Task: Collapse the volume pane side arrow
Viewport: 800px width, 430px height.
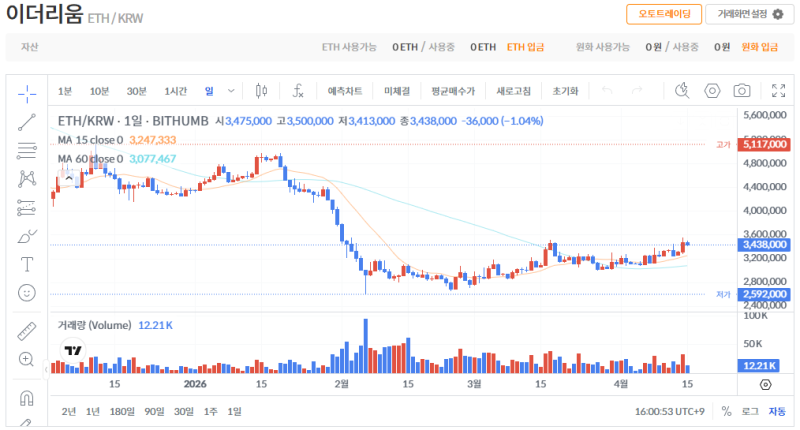Action: pos(46,369)
